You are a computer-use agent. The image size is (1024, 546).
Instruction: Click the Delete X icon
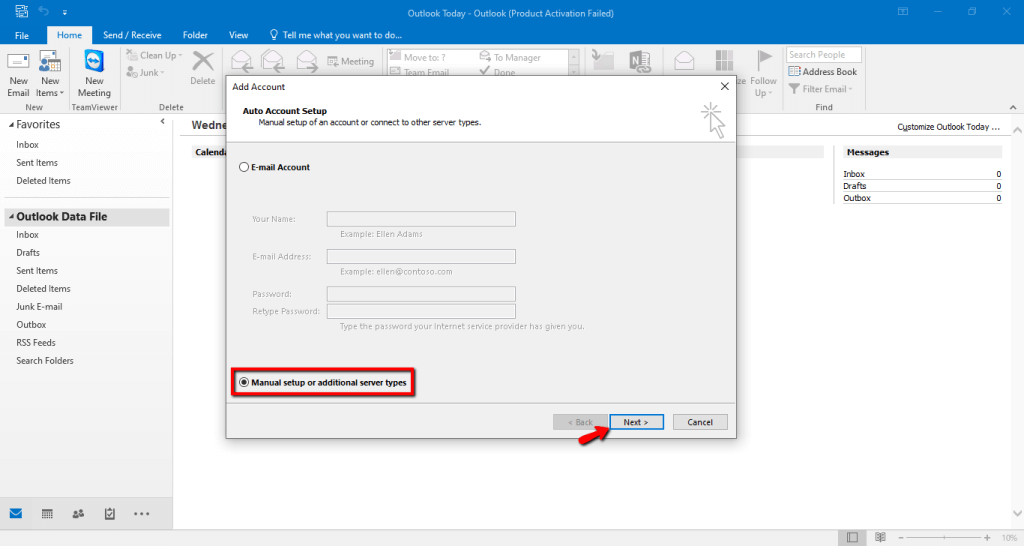202,69
